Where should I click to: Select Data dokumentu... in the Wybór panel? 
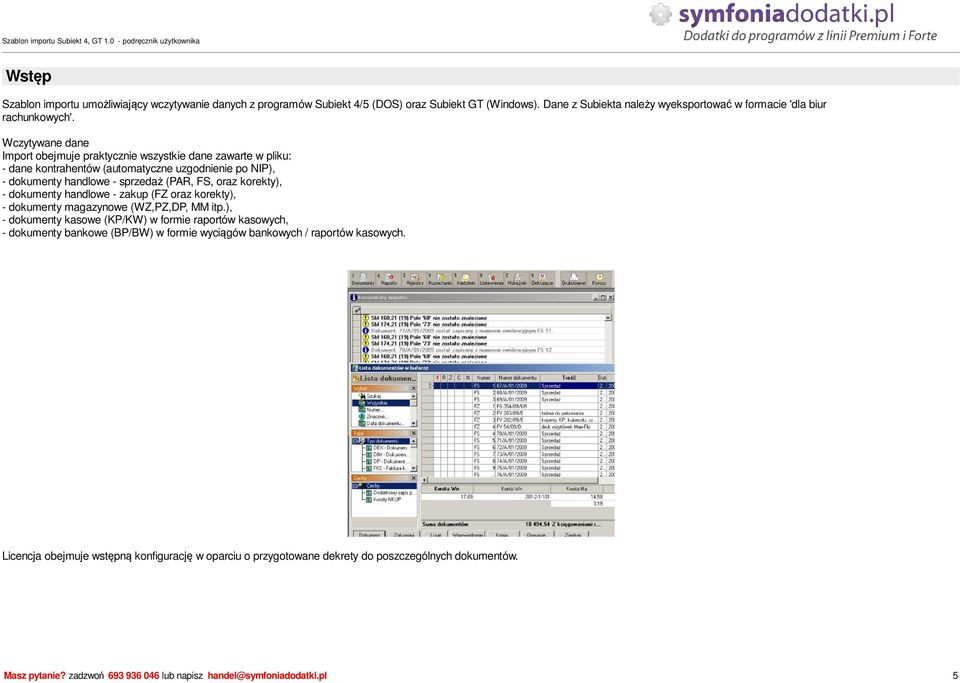pos(380,424)
